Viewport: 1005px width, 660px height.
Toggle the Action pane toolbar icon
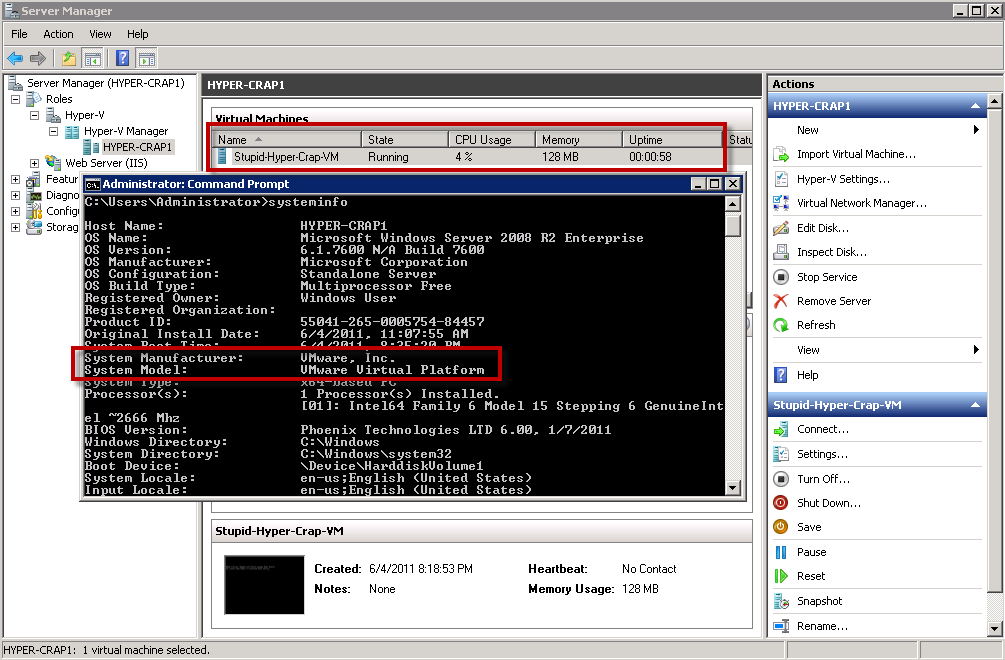coord(147,59)
